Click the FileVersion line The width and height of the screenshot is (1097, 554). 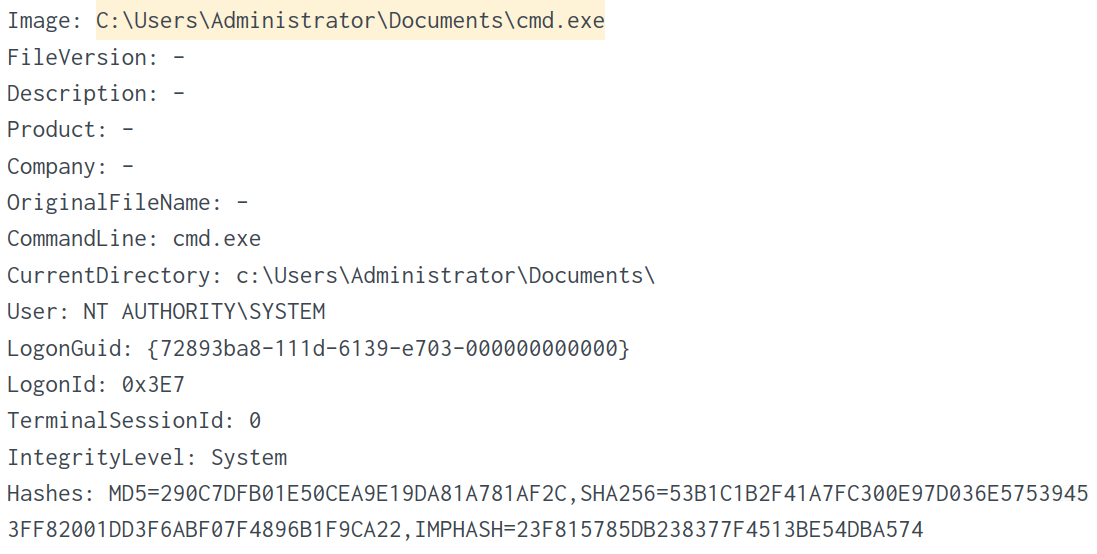96,57
